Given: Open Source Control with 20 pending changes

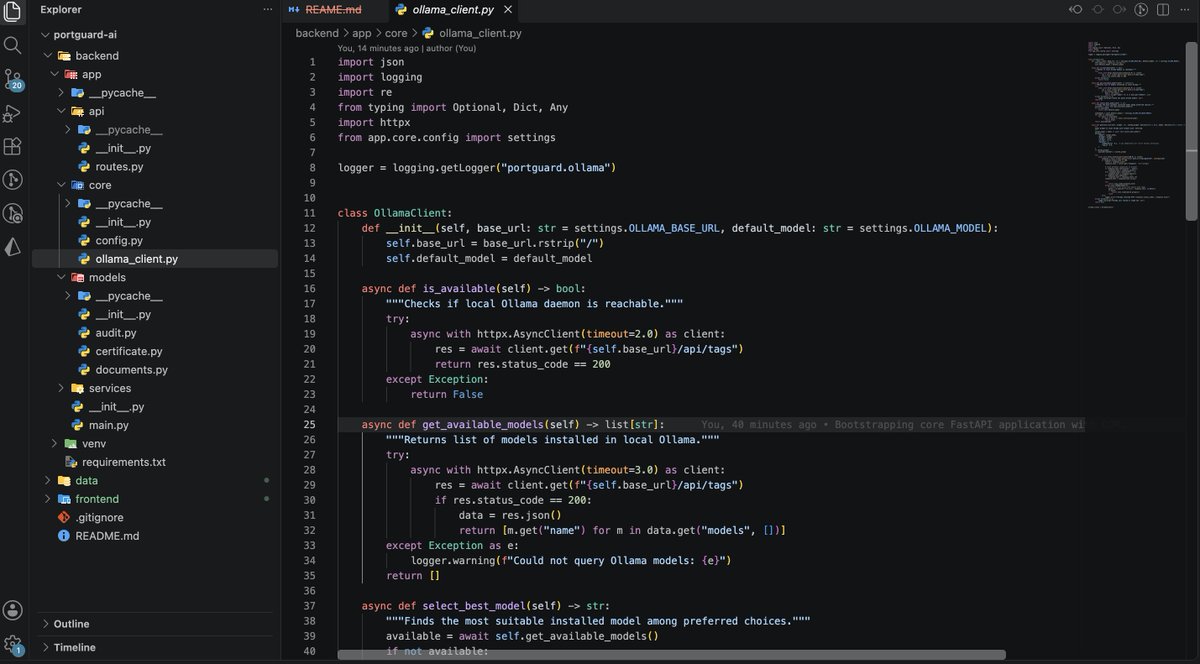Looking at the screenshot, I should [13, 79].
